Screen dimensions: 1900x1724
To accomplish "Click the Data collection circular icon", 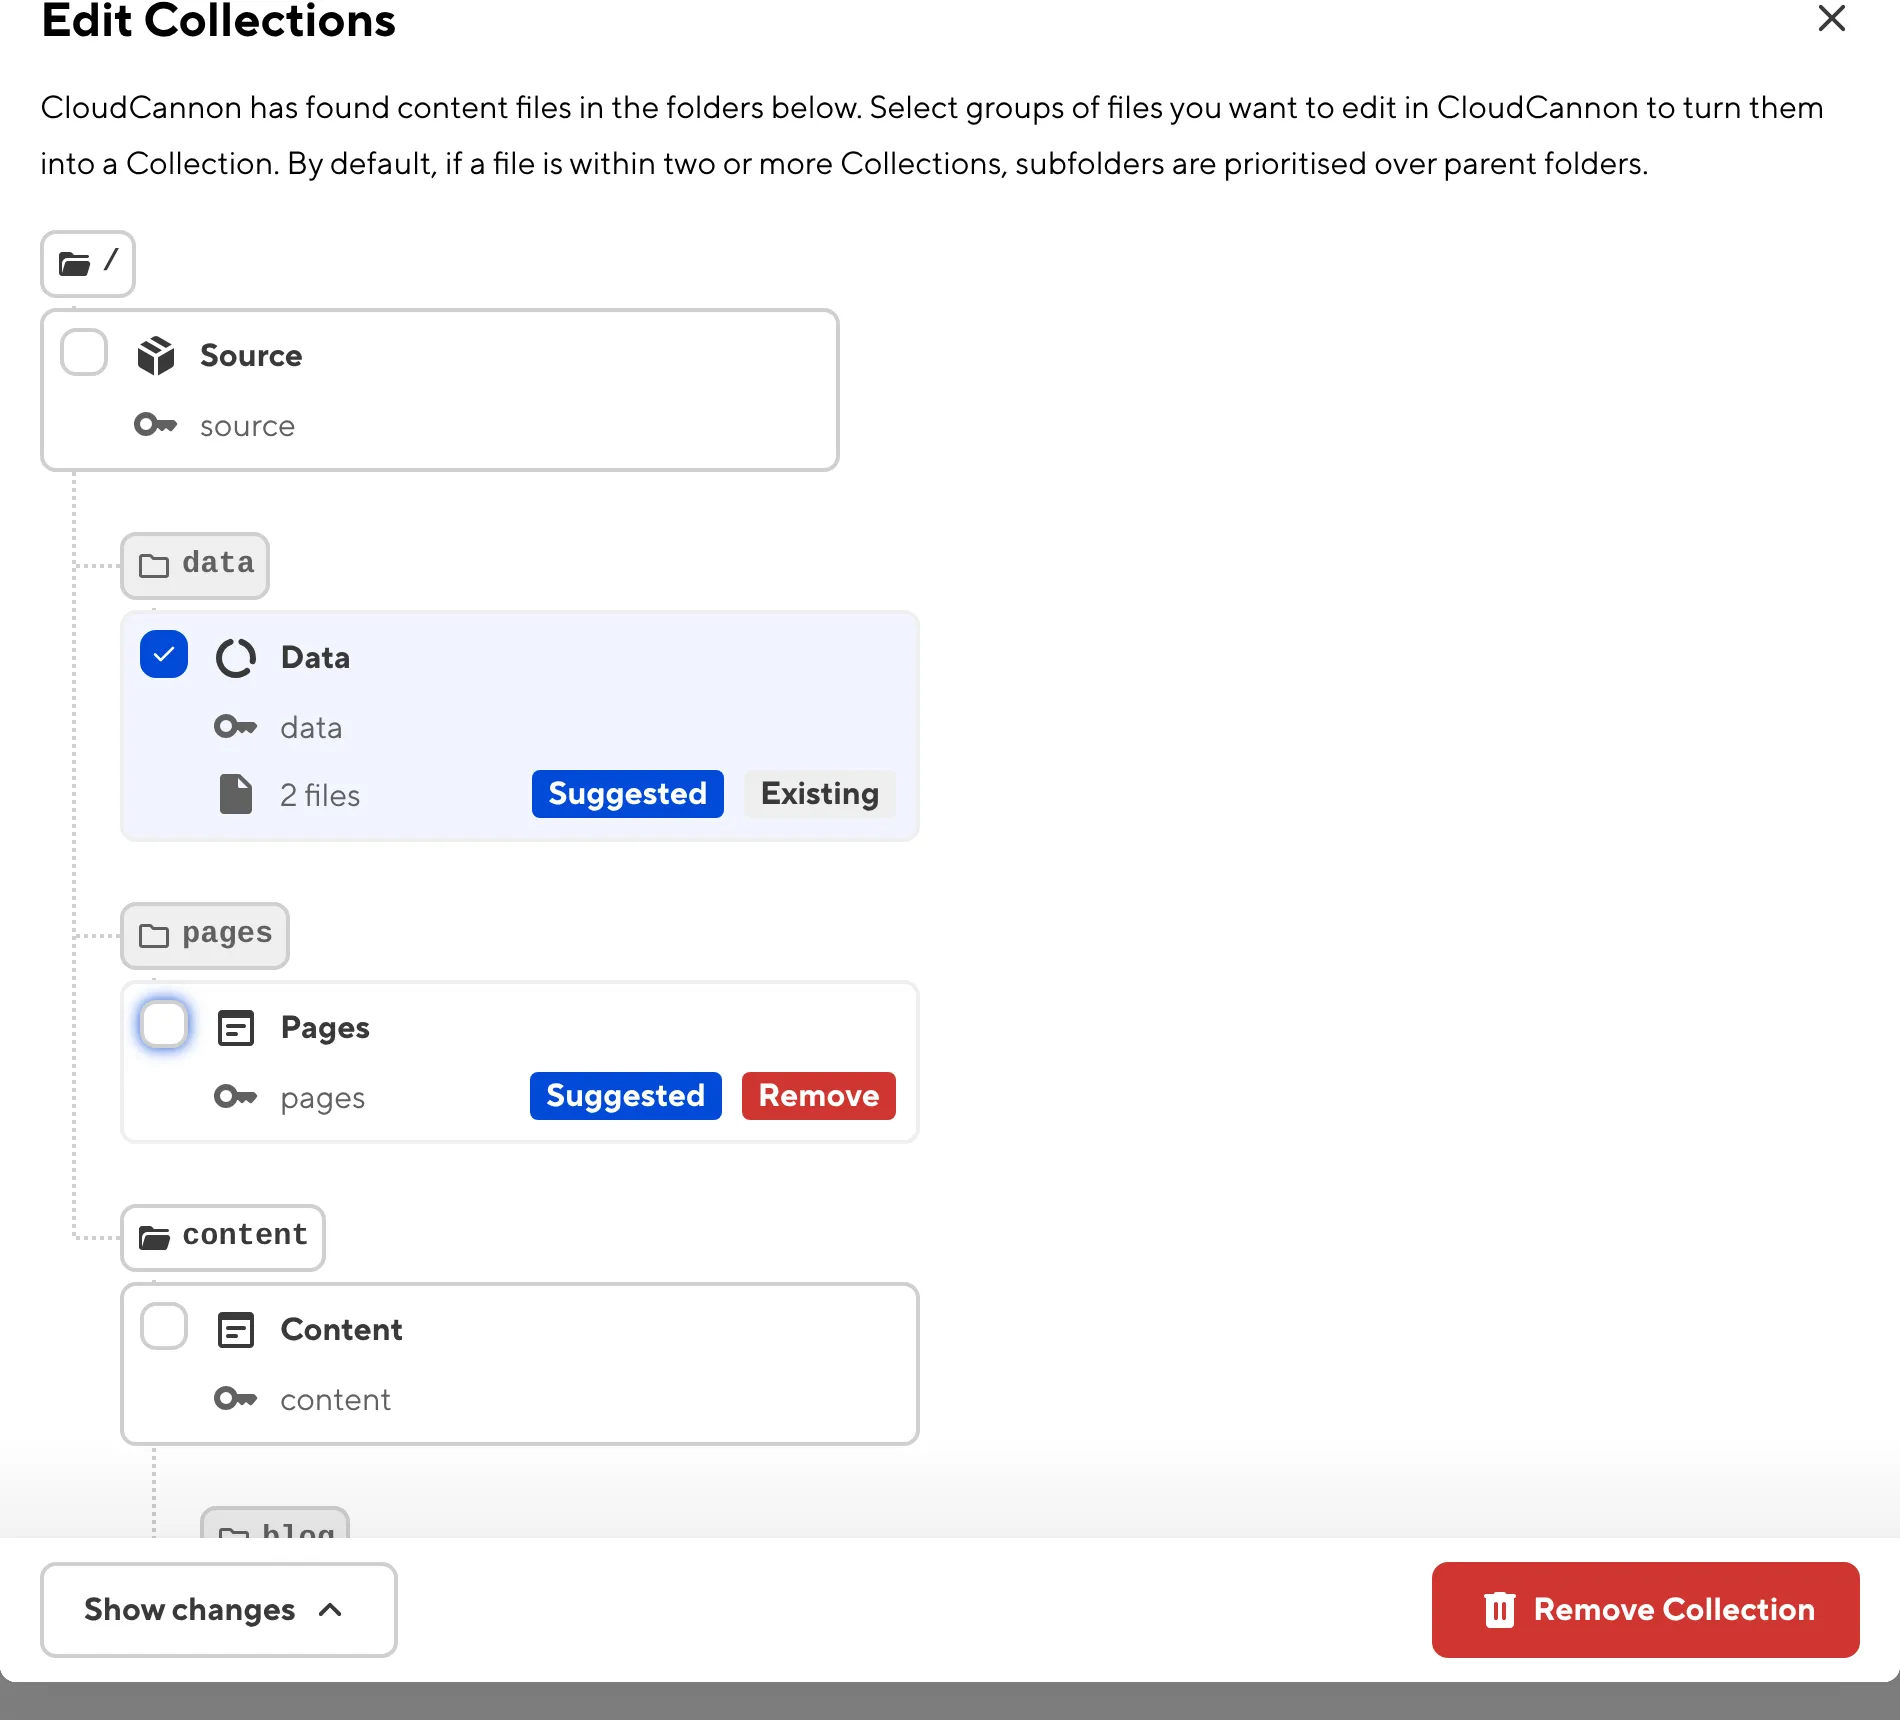I will [x=236, y=658].
